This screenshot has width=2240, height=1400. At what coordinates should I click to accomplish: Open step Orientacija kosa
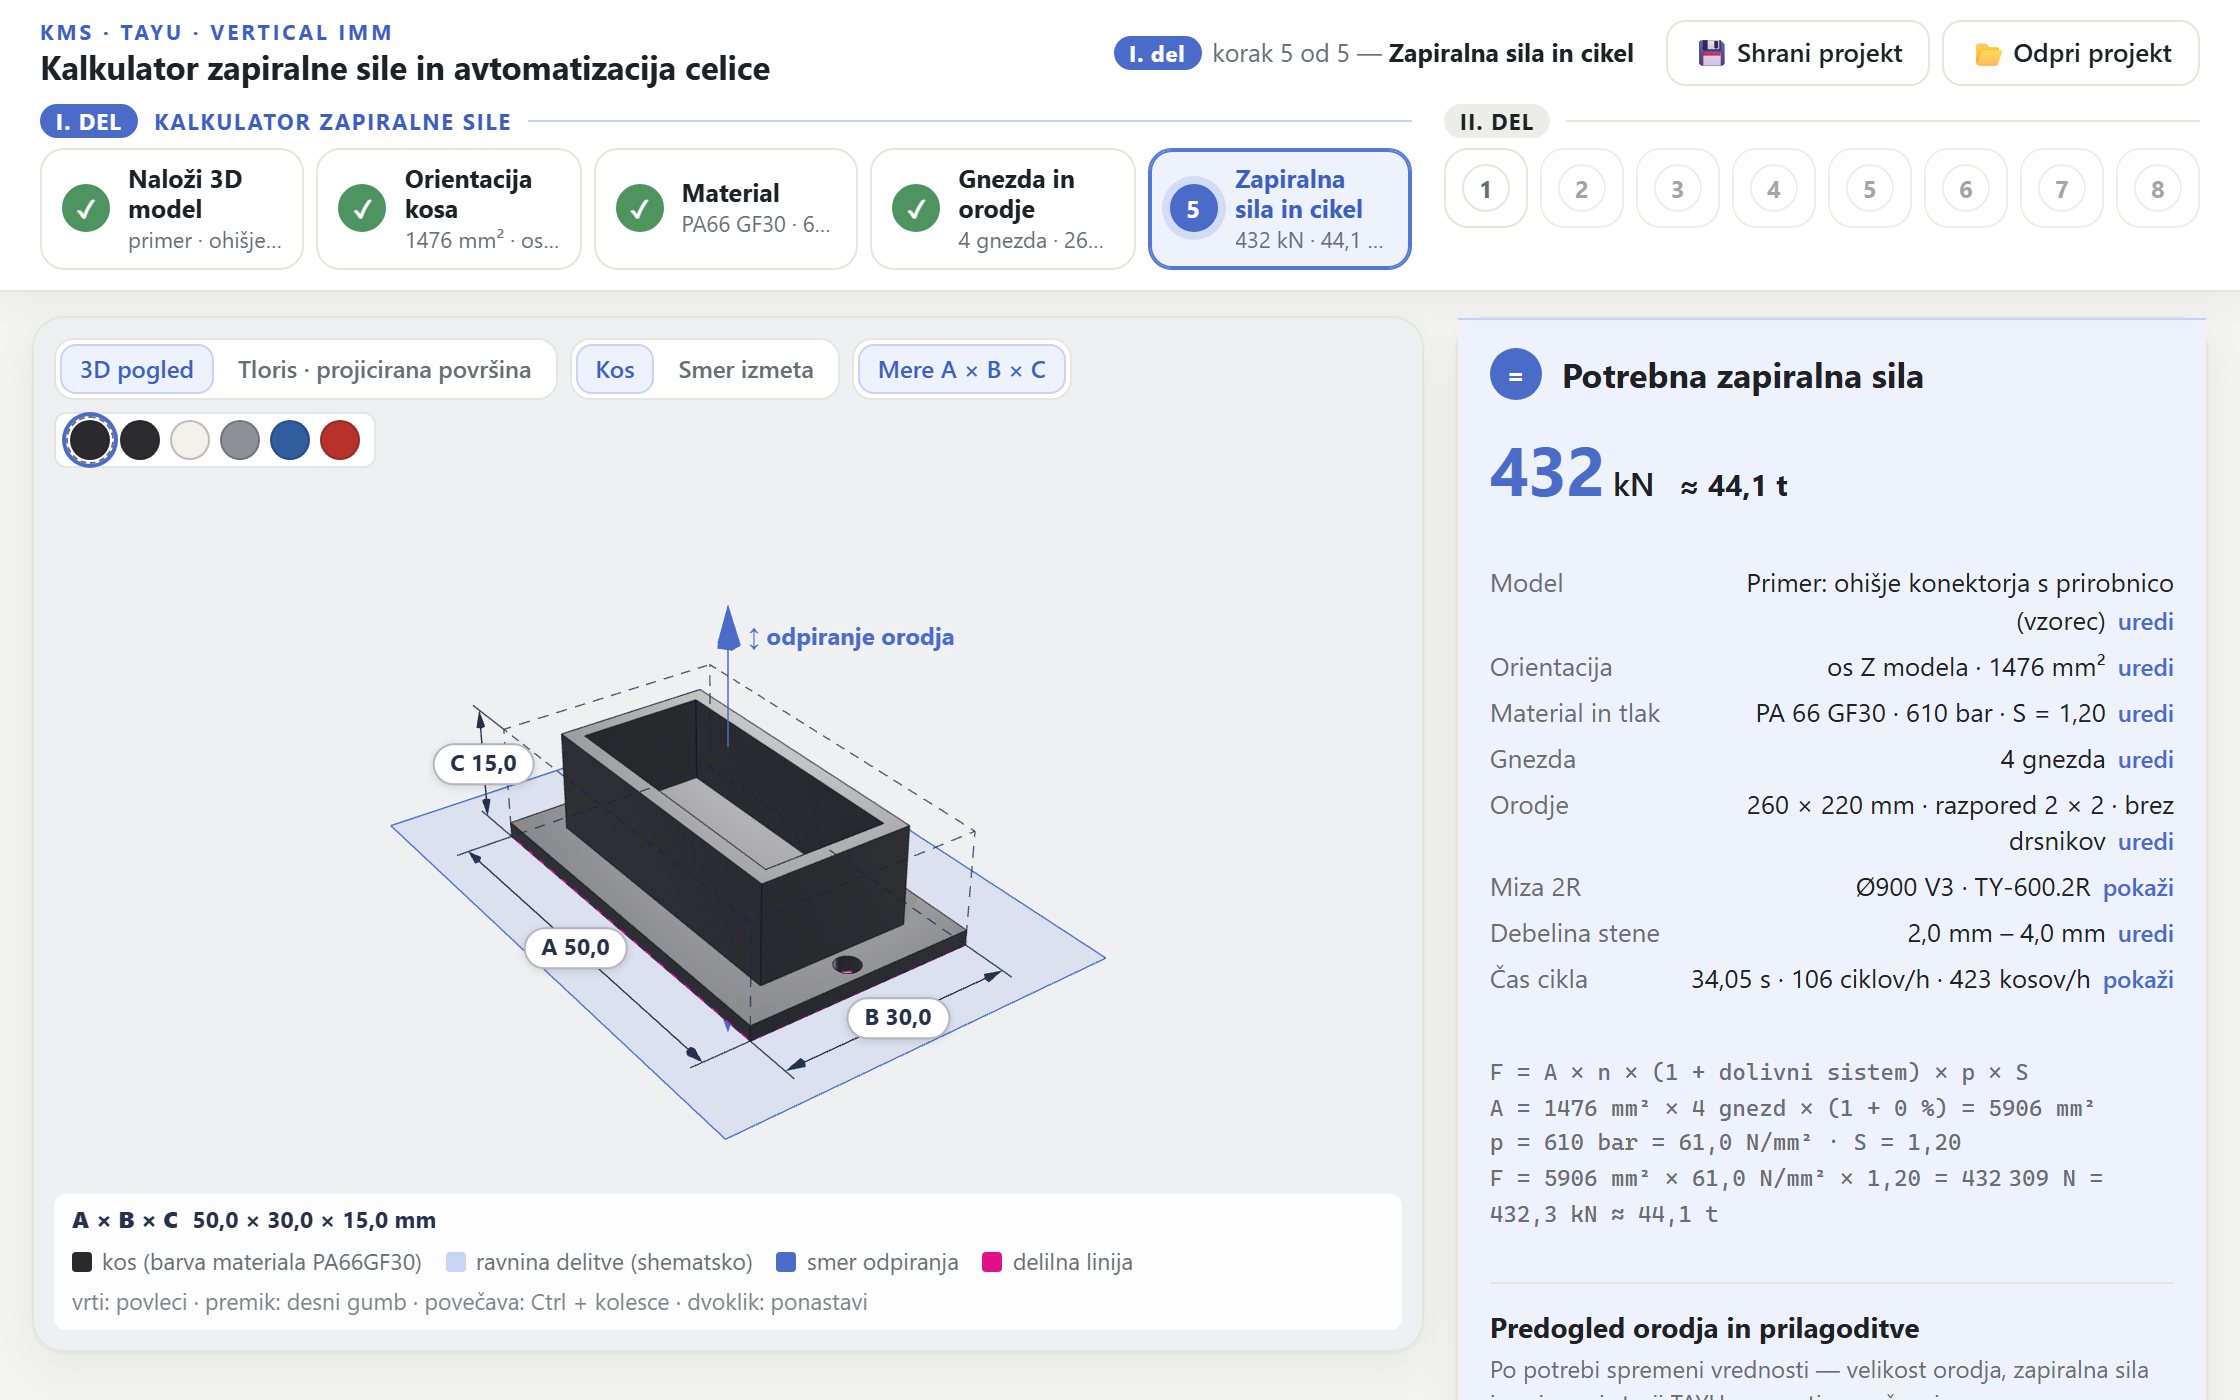point(449,209)
